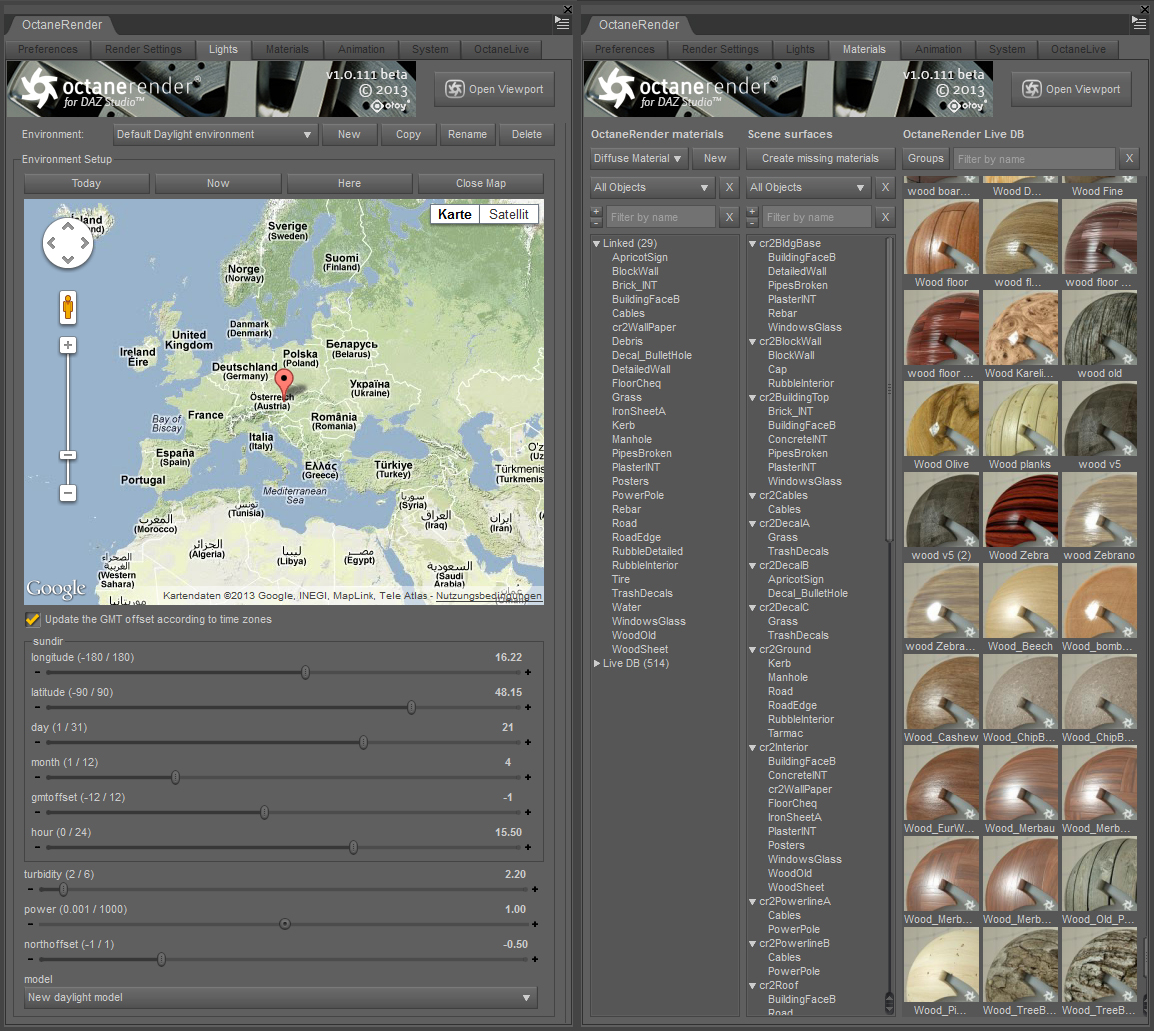Screen dimensions: 1154x1031
Task: Delete the current environment
Action: [x=526, y=135]
